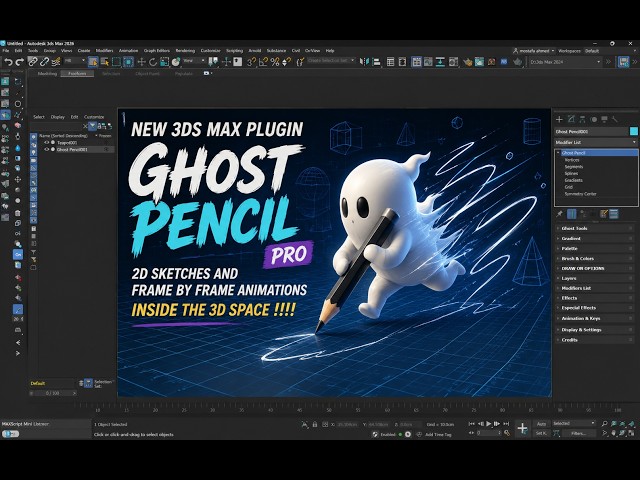Toggle the Angle Snap button
This screenshot has height=480, width=640.
263,62
